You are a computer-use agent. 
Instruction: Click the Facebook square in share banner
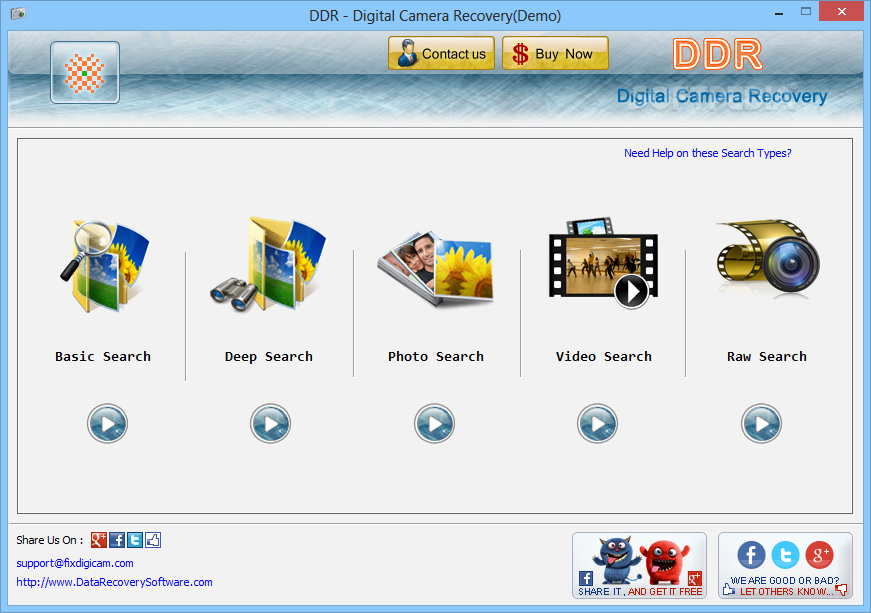tap(585, 578)
